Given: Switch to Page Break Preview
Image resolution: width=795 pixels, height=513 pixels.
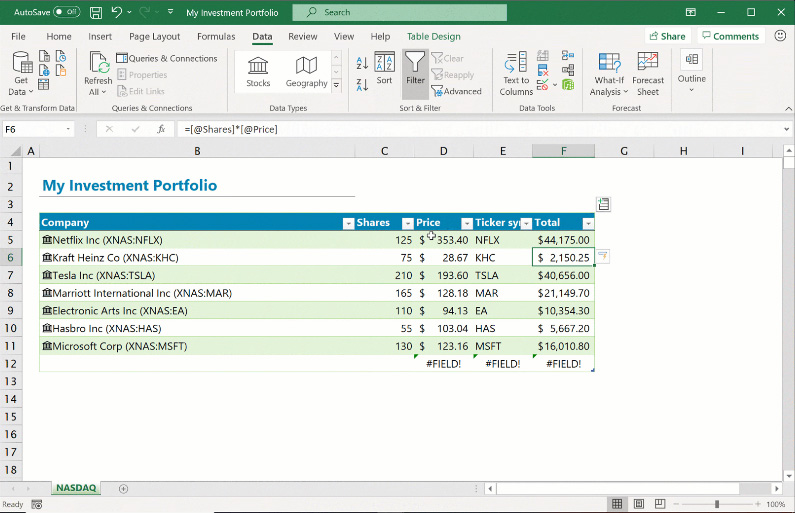Looking at the screenshot, I should tap(660, 504).
